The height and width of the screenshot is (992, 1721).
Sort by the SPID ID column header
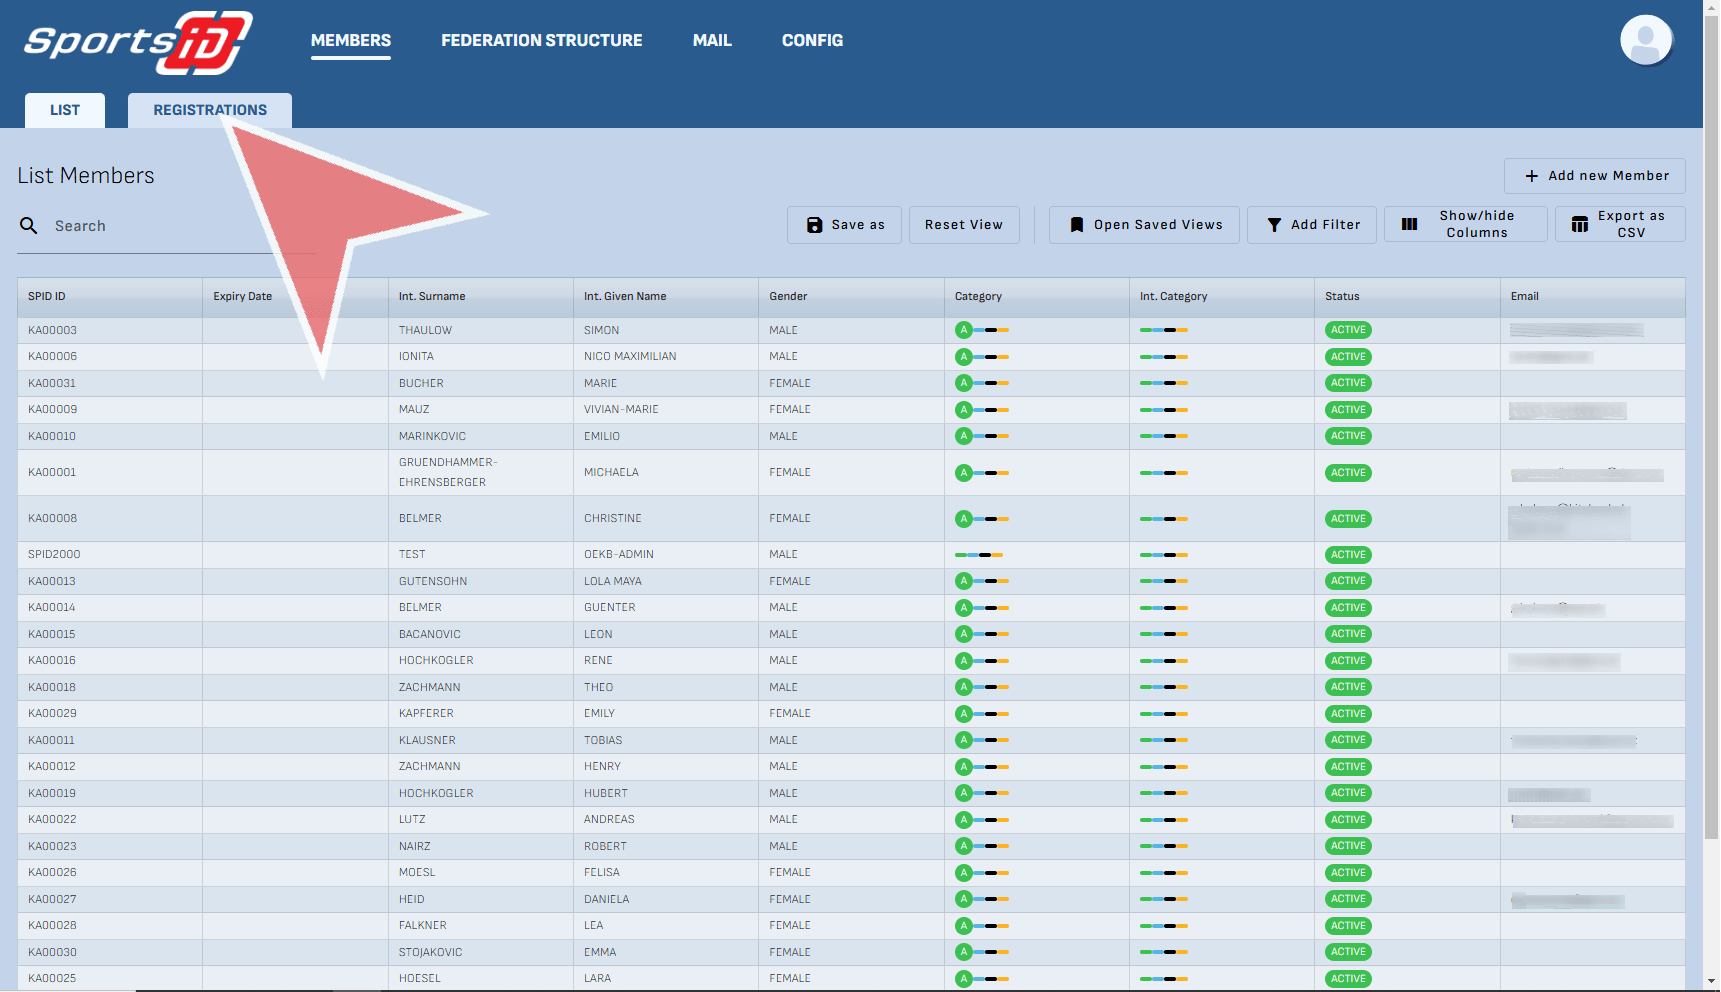point(47,296)
